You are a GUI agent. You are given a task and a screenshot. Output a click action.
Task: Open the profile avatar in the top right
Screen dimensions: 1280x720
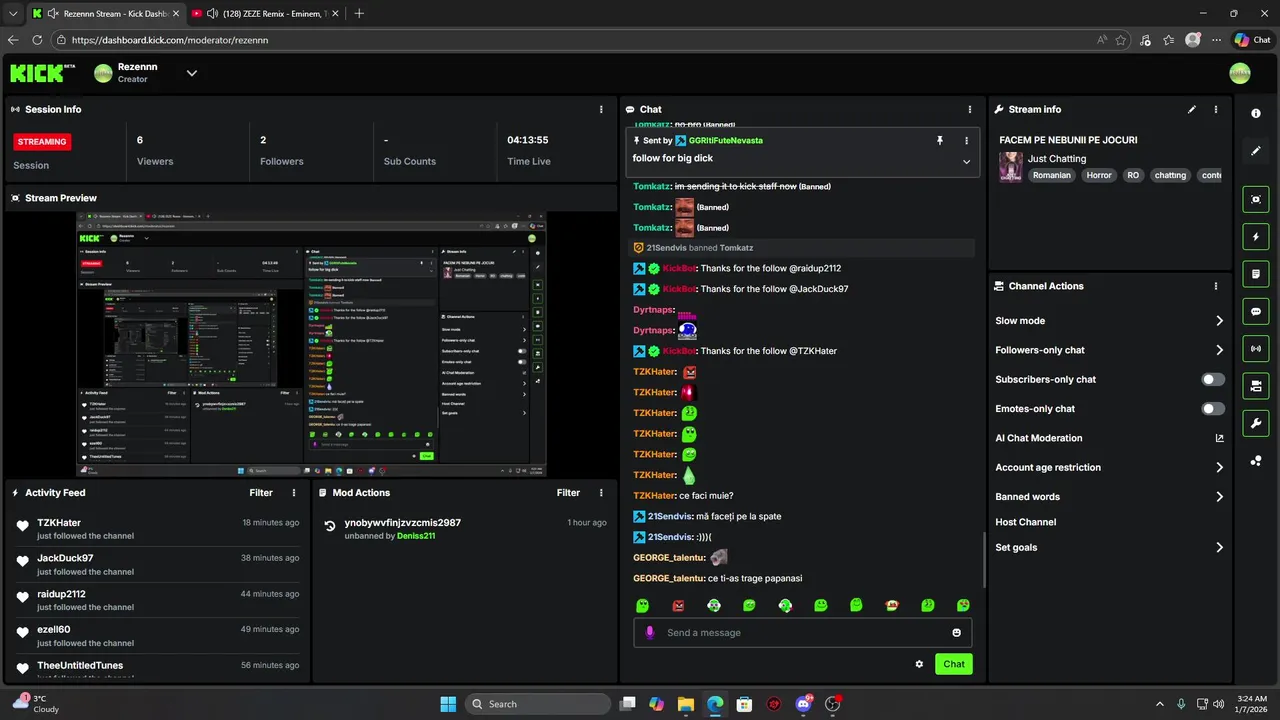click(1240, 73)
